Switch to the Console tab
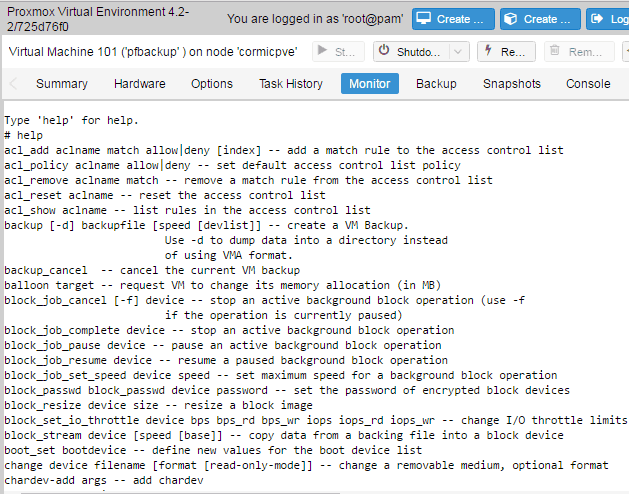 [588, 83]
